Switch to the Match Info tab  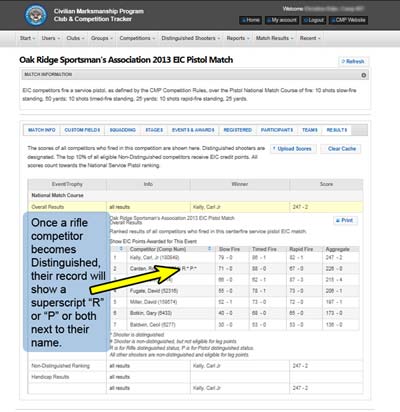(42, 130)
